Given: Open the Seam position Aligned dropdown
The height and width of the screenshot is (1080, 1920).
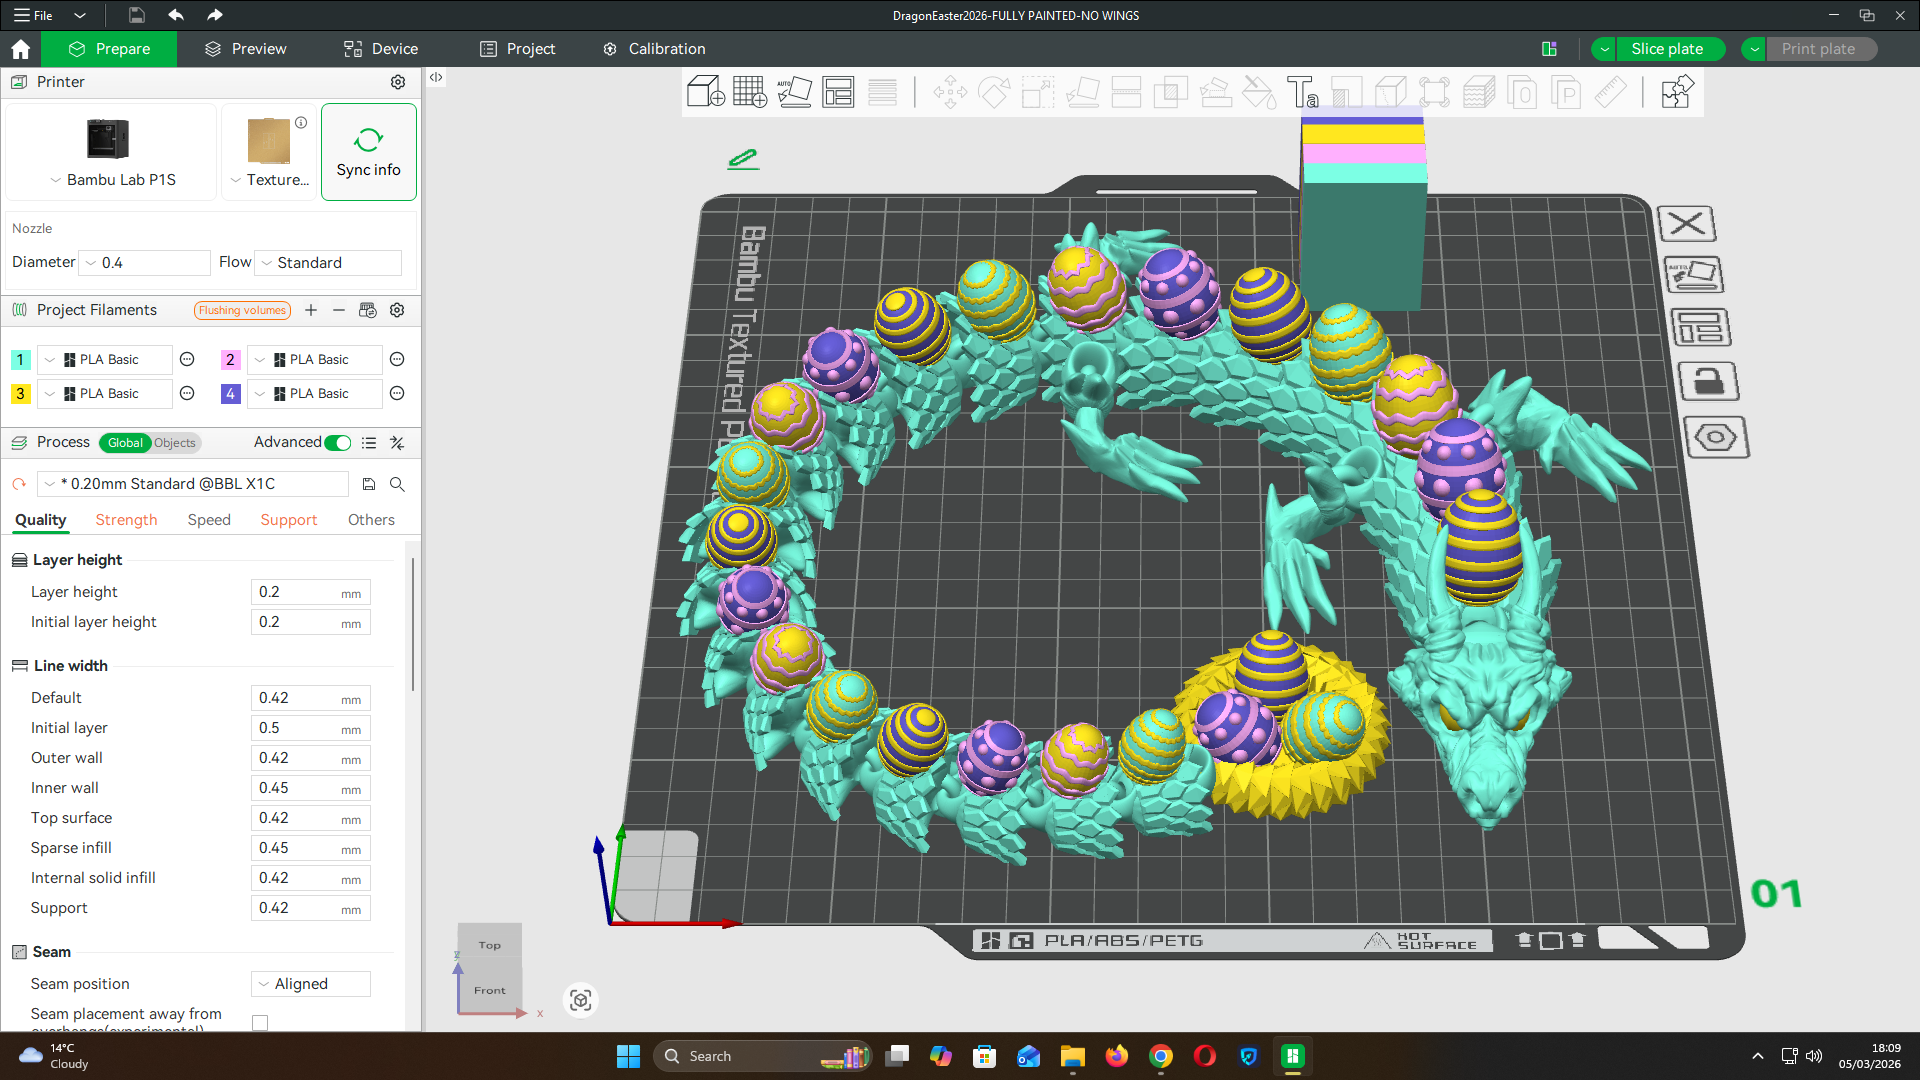Looking at the screenshot, I should (311, 984).
